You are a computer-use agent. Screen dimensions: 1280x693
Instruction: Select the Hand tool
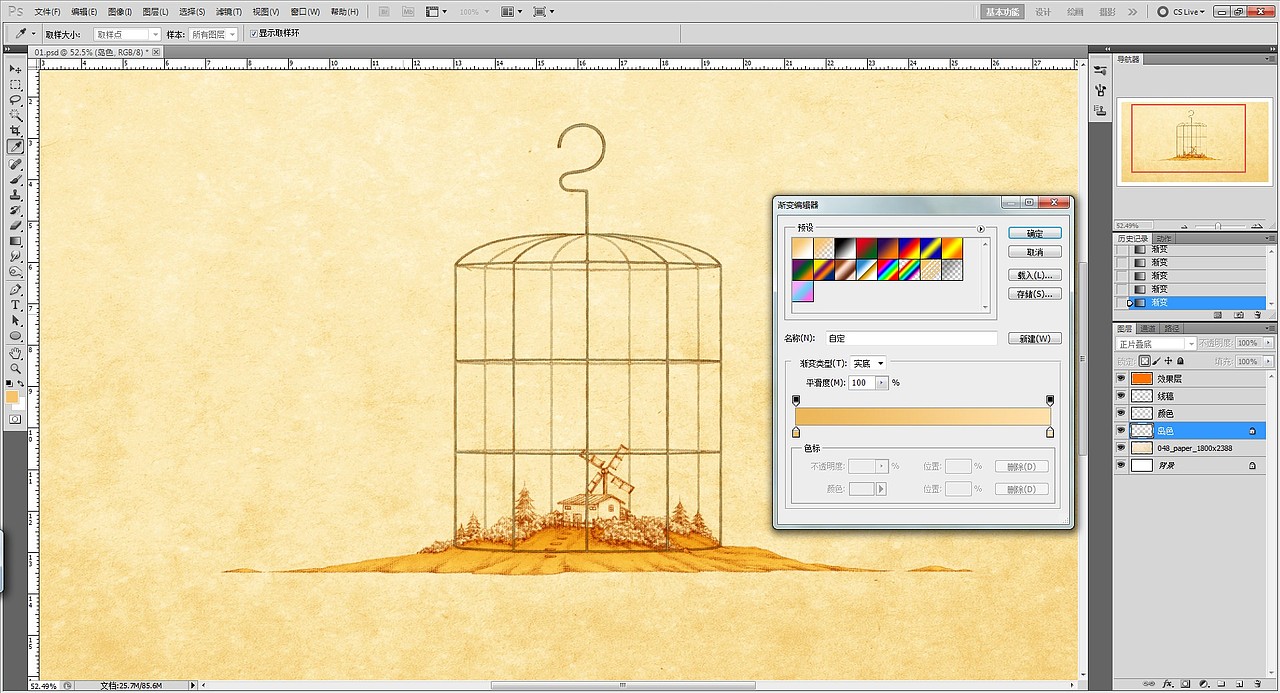click(x=15, y=353)
